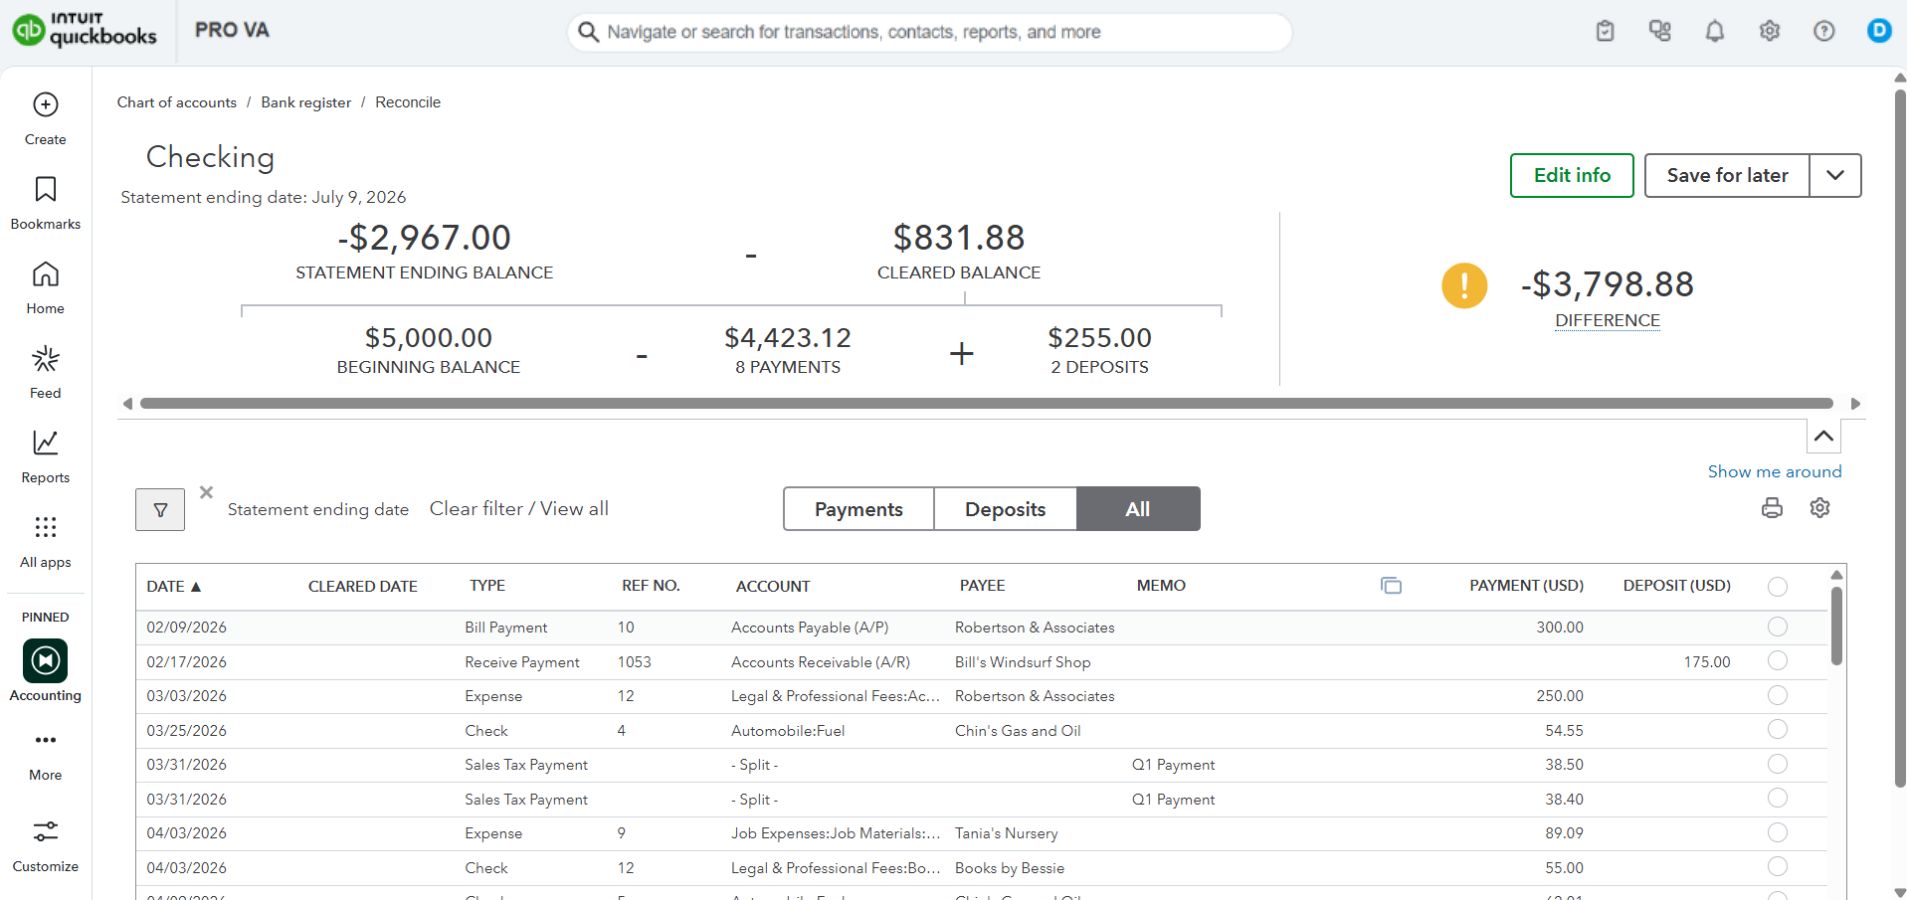Image resolution: width=1907 pixels, height=900 pixels.
Task: Click the horizontal scrollbar below balance summary
Action: click(986, 403)
